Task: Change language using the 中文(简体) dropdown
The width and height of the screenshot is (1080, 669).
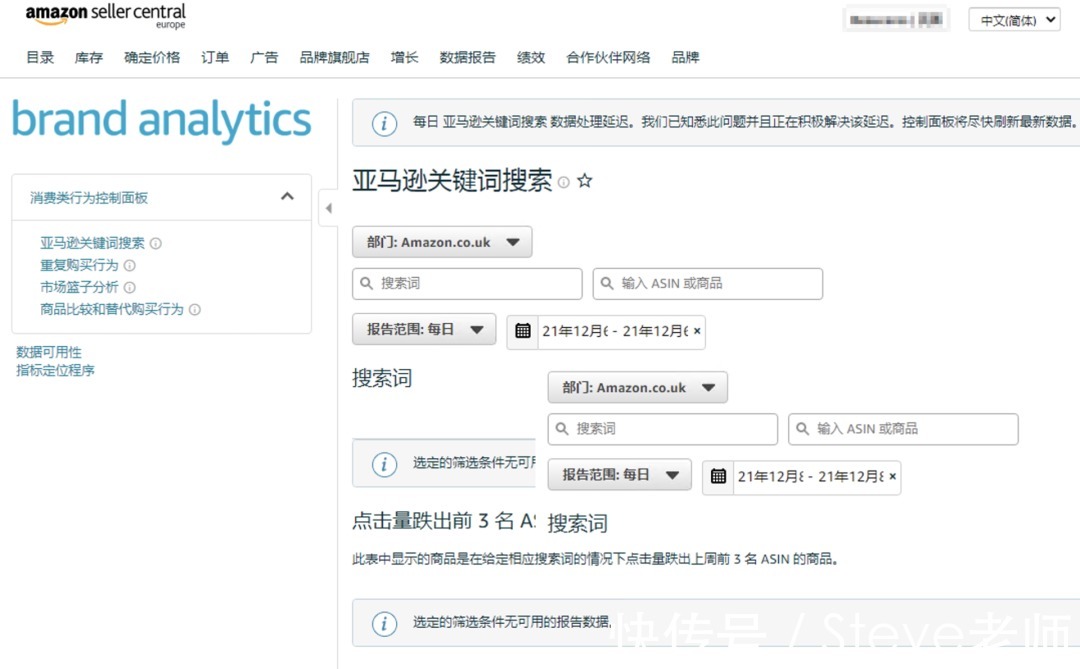Action: click(x=1013, y=19)
